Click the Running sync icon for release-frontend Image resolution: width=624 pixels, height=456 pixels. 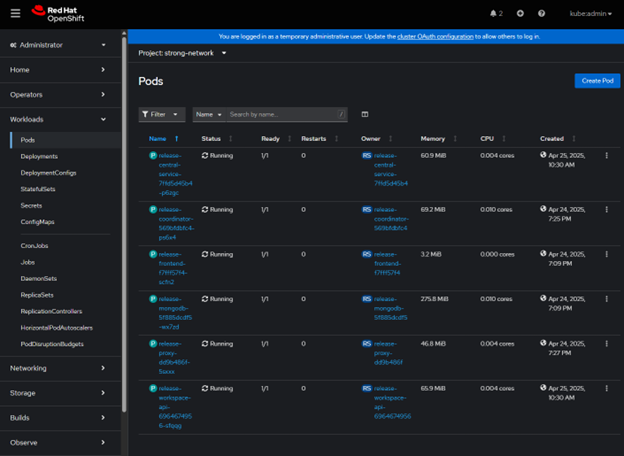(205, 254)
